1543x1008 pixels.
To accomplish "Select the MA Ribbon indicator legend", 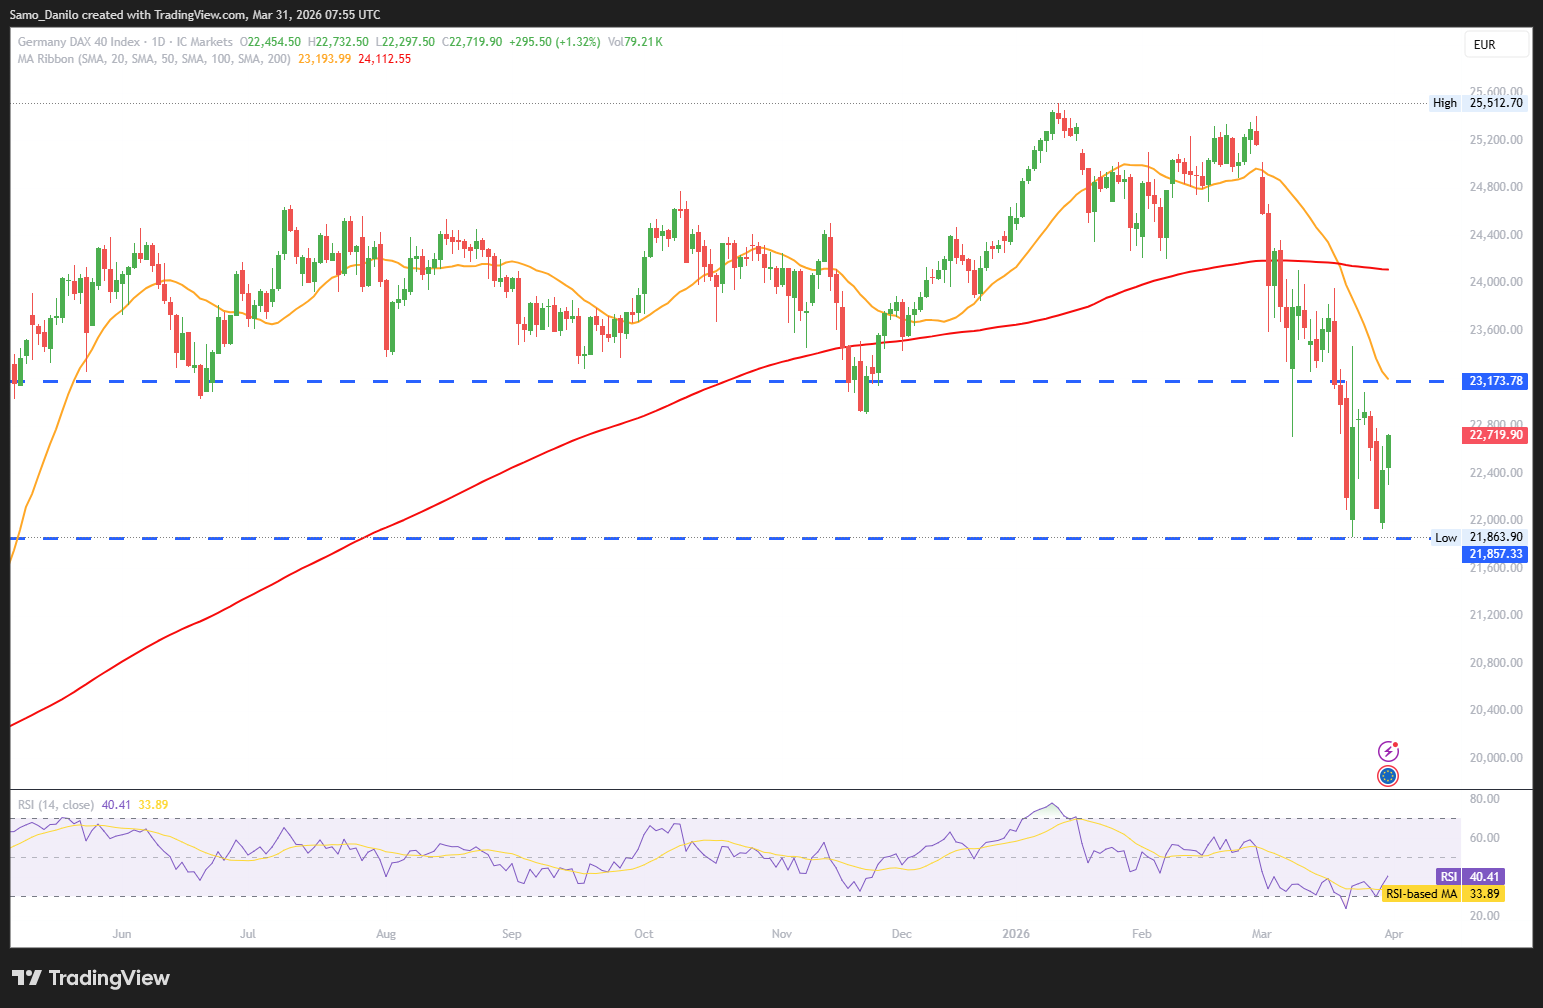I will coord(154,59).
